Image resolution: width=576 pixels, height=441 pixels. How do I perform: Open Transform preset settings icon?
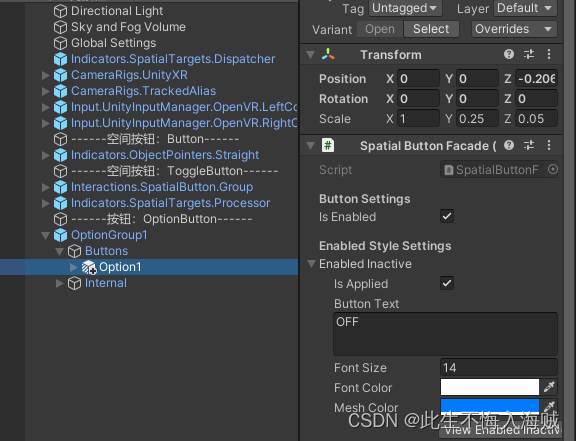[x=529, y=54]
